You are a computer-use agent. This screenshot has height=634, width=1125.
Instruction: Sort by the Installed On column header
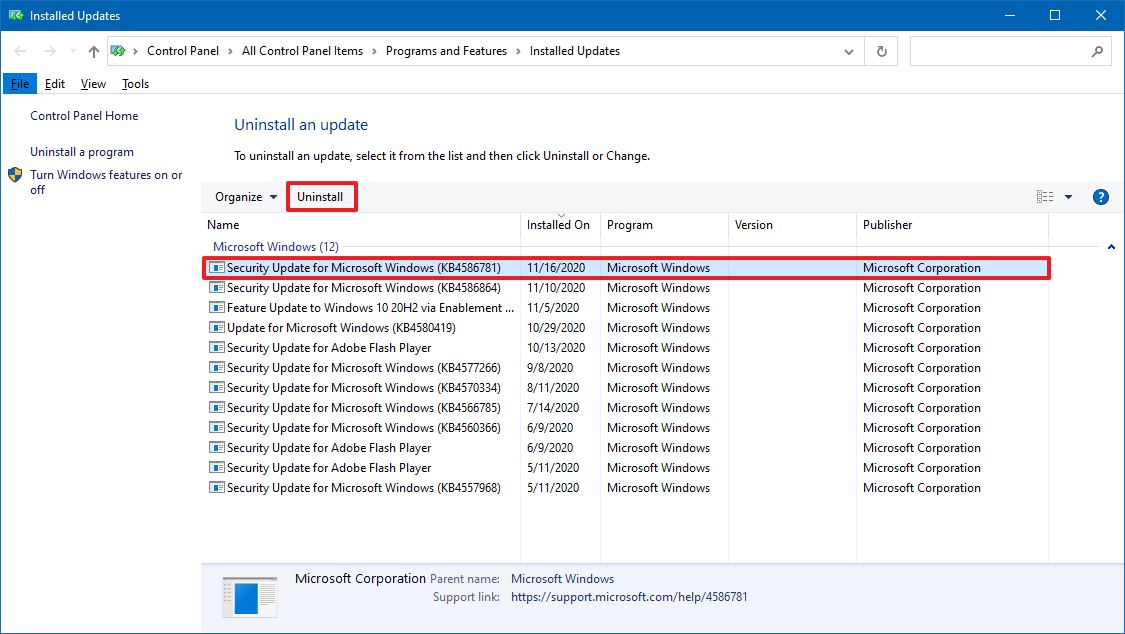coord(560,224)
